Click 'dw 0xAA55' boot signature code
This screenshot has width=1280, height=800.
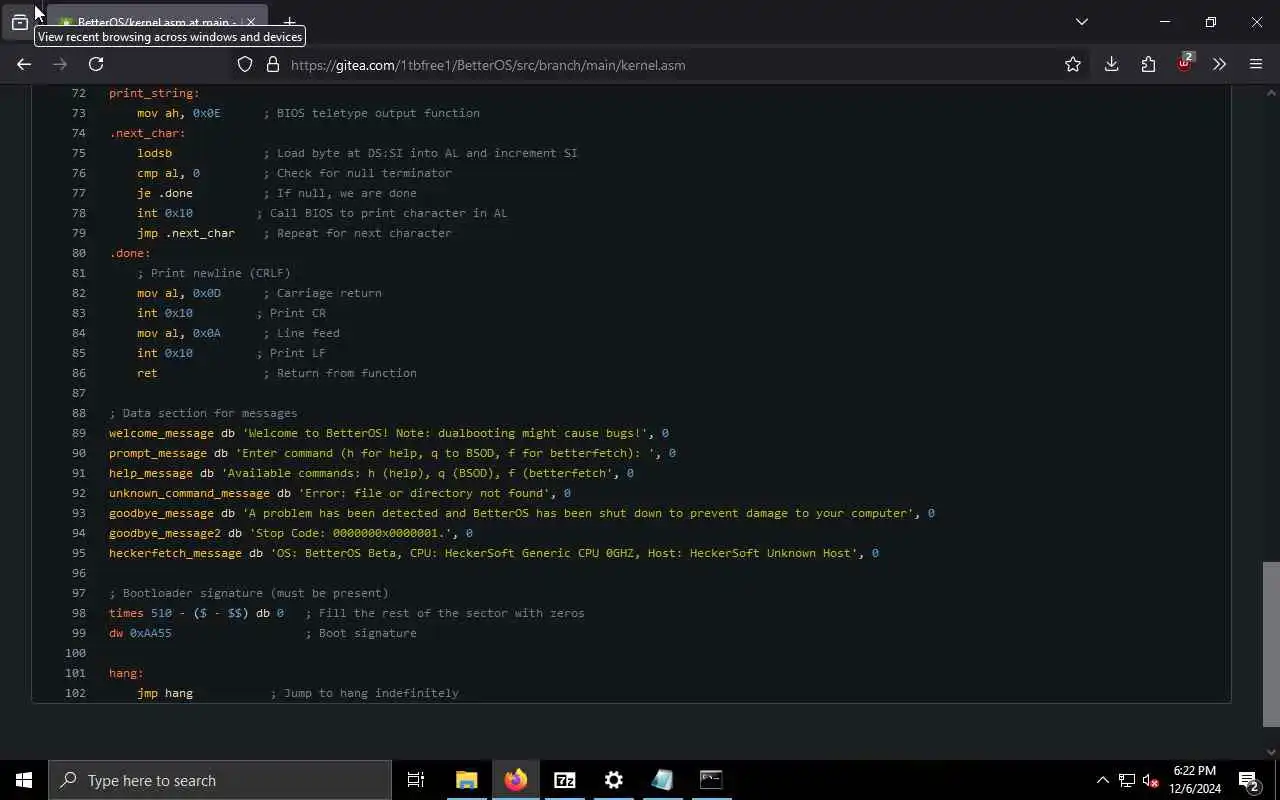140,633
